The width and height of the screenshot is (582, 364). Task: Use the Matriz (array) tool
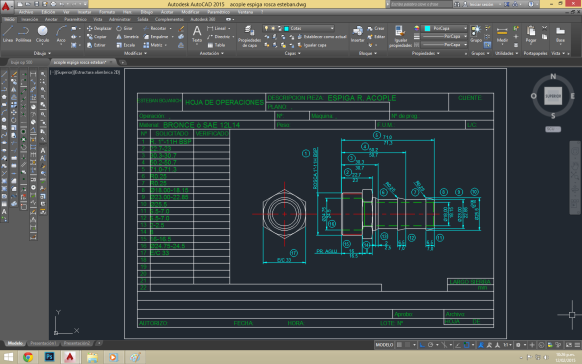click(153, 45)
